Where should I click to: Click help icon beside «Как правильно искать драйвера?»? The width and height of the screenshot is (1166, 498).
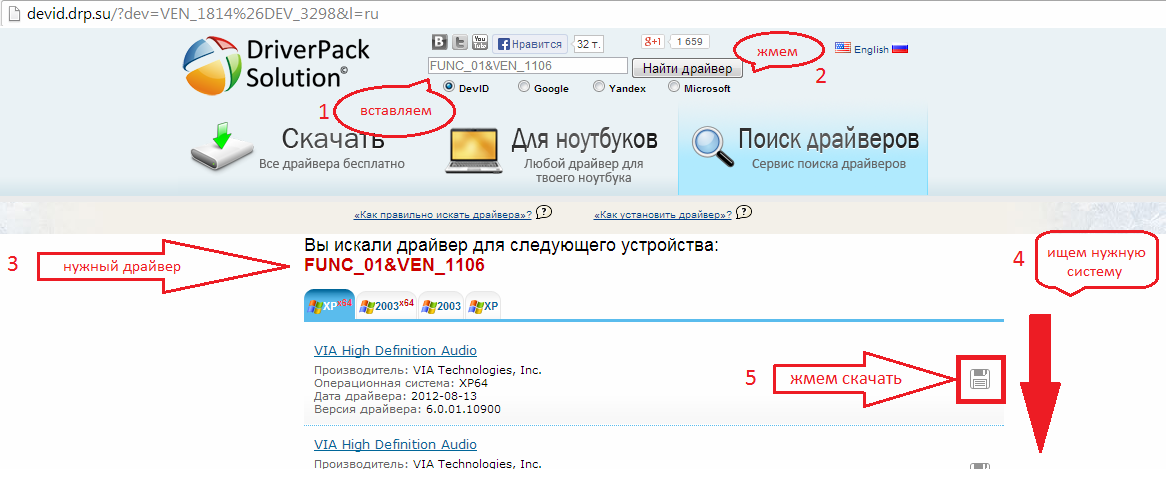click(x=544, y=213)
